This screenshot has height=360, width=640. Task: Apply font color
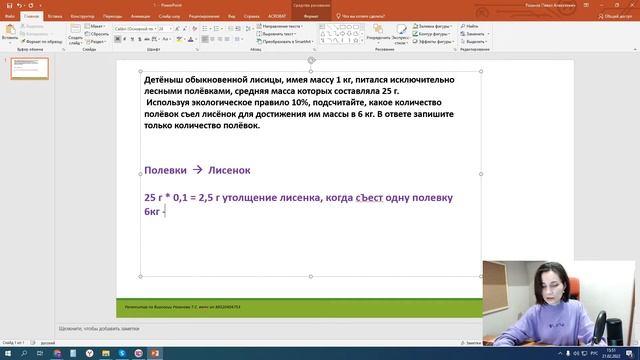[191, 39]
